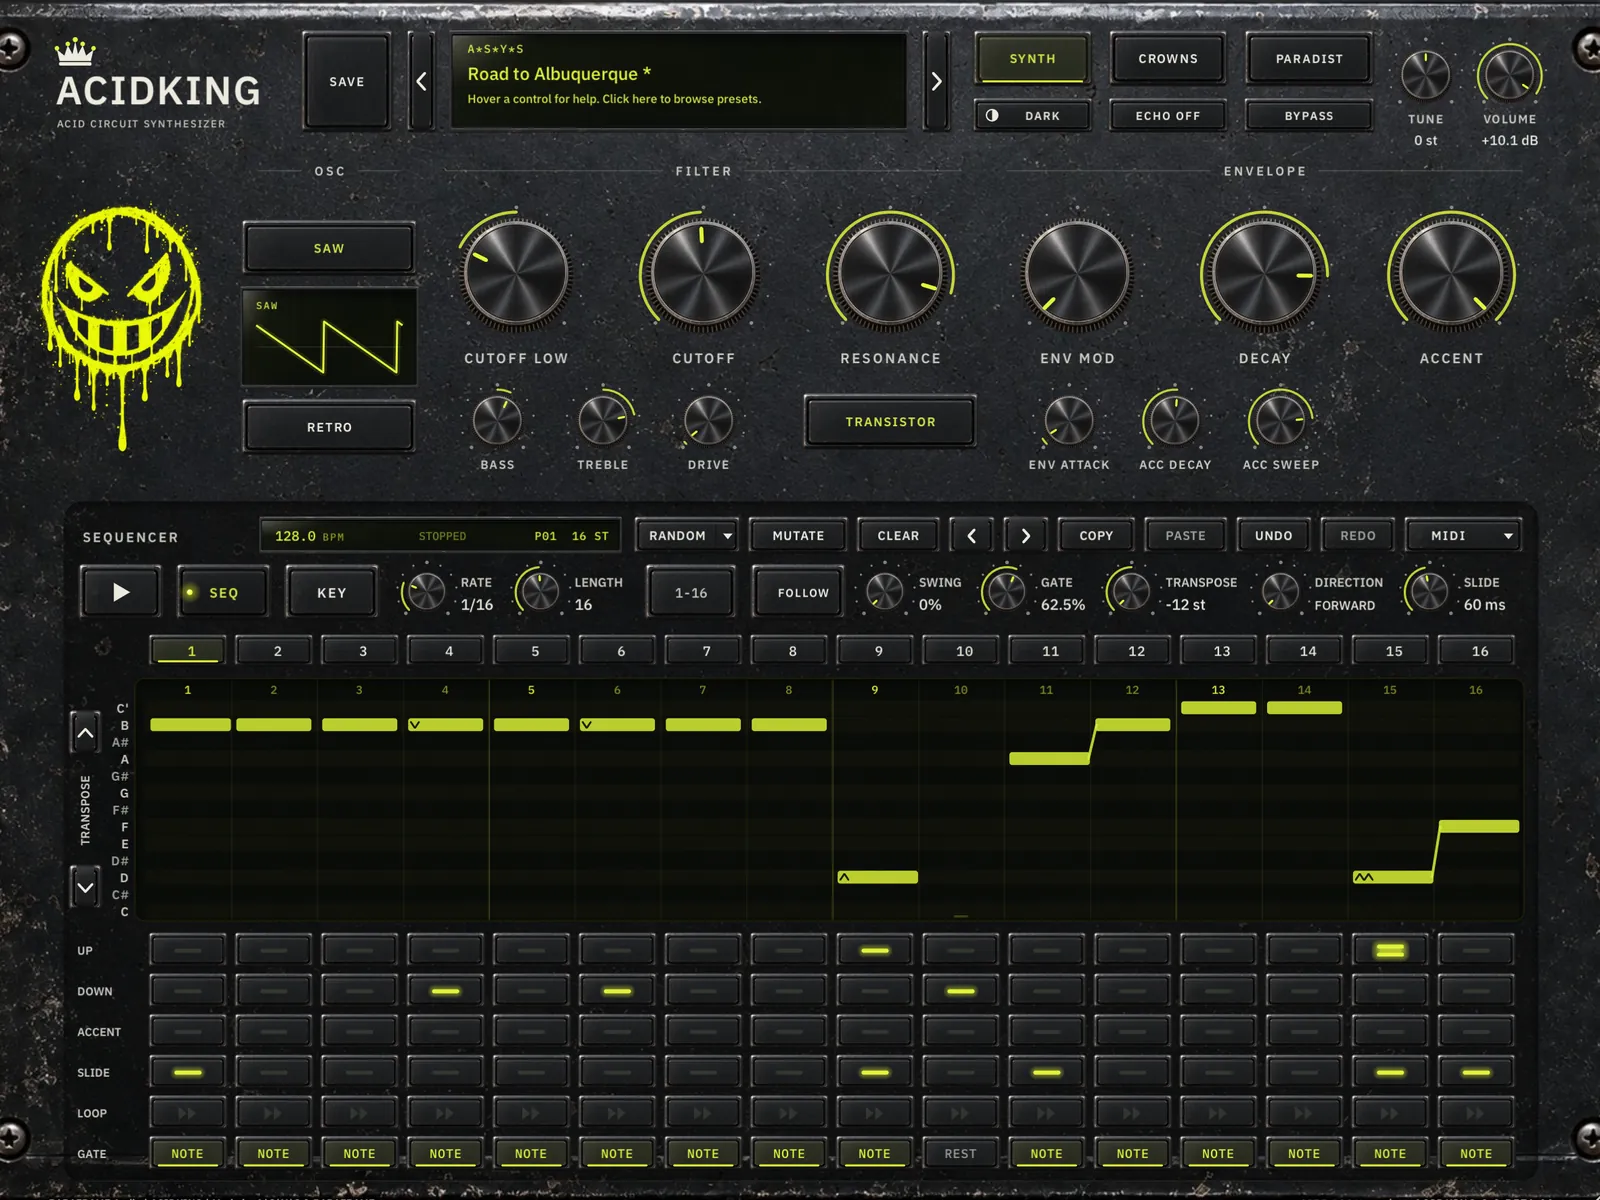Open preset browser via preset name display
Image resolution: width=1600 pixels, height=1200 pixels.
coord(679,81)
